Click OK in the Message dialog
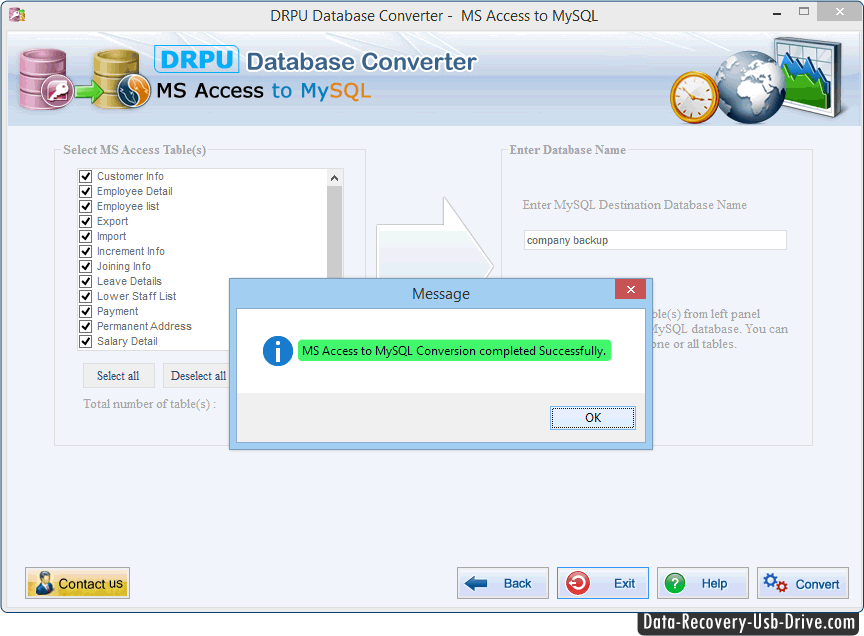Screen dimensions: 864x636 point(593,418)
